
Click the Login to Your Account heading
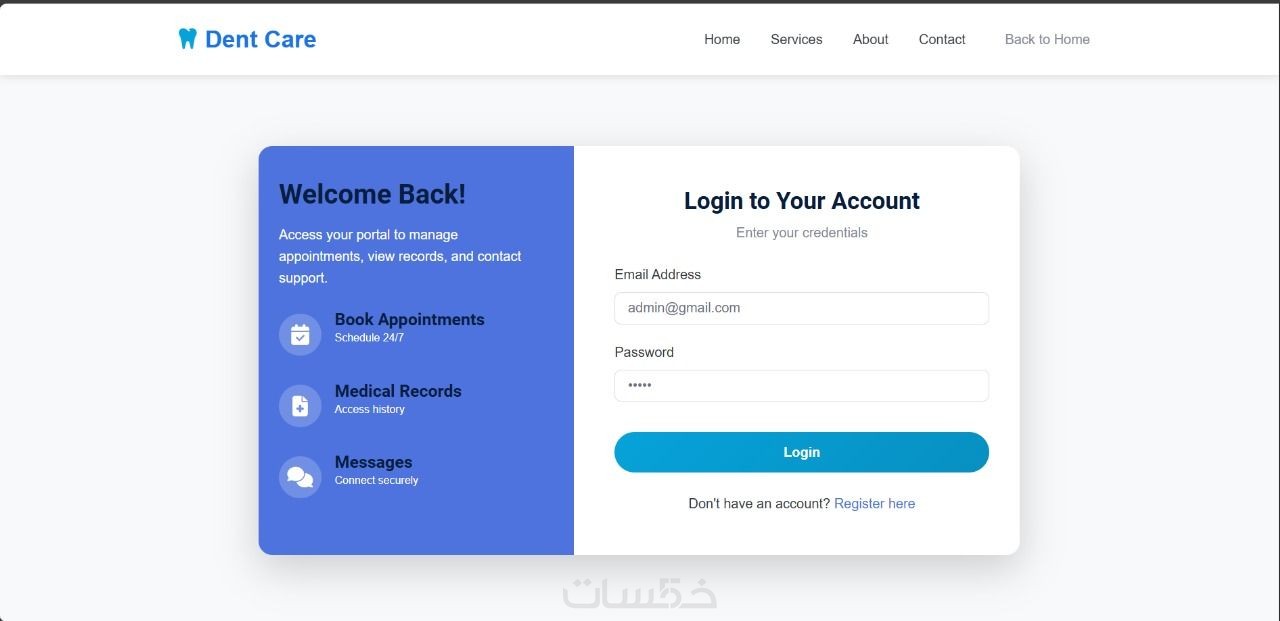[801, 201]
